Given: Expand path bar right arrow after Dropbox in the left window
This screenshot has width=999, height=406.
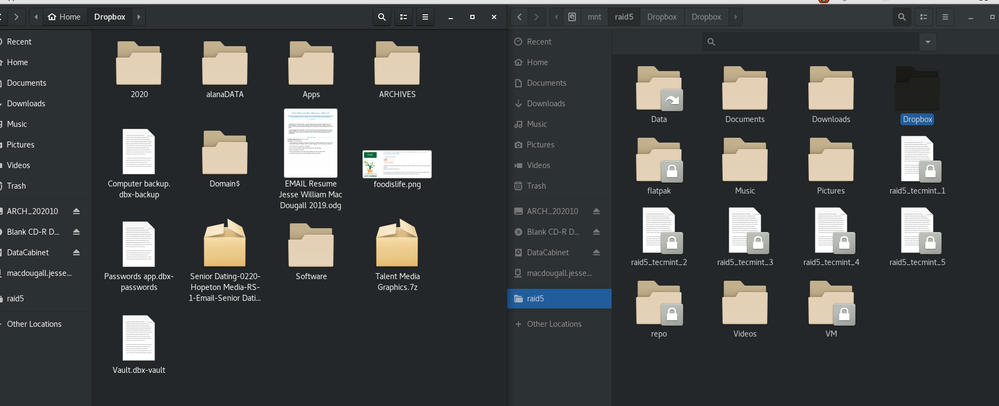Looking at the screenshot, I should point(138,17).
